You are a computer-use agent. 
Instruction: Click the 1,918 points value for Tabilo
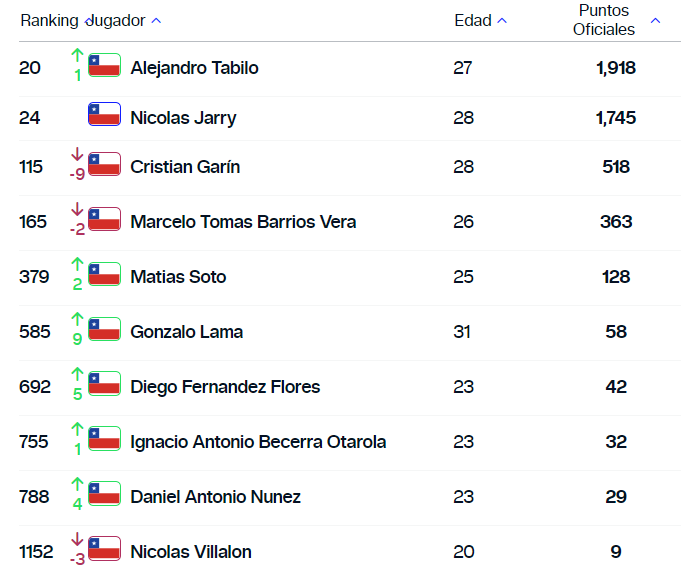(x=615, y=68)
